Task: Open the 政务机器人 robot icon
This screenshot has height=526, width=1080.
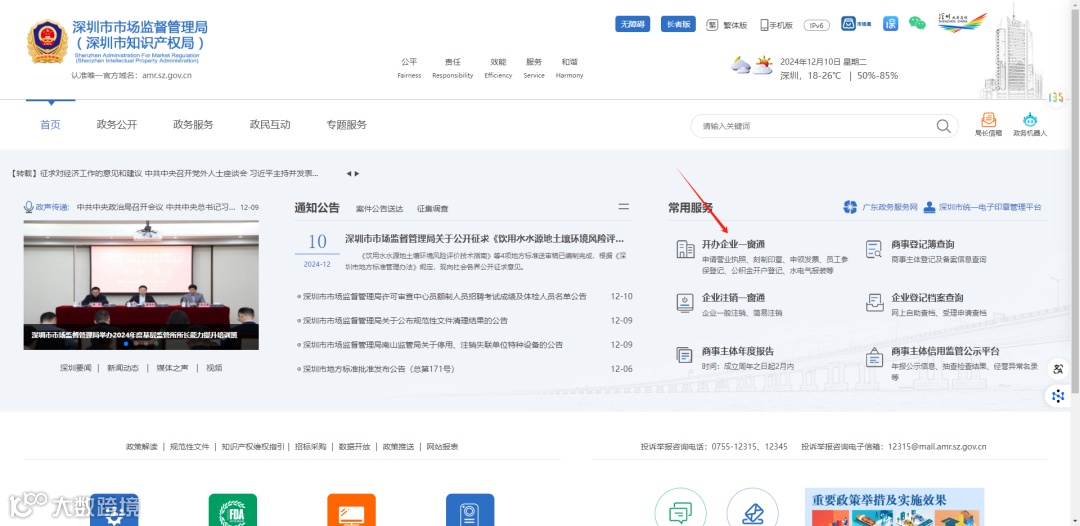Action: pos(1030,125)
